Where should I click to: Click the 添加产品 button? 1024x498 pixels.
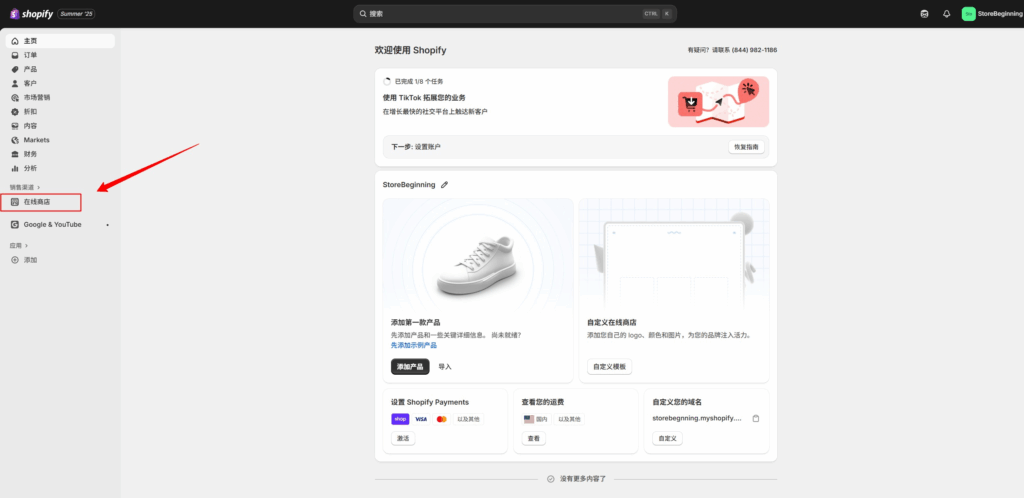(x=410, y=367)
